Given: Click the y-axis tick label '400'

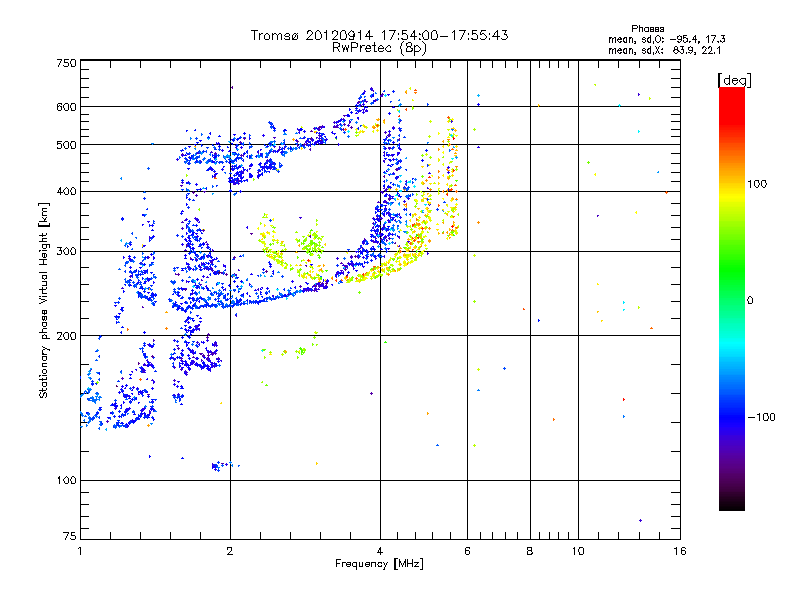Looking at the screenshot, I should (x=67, y=191).
